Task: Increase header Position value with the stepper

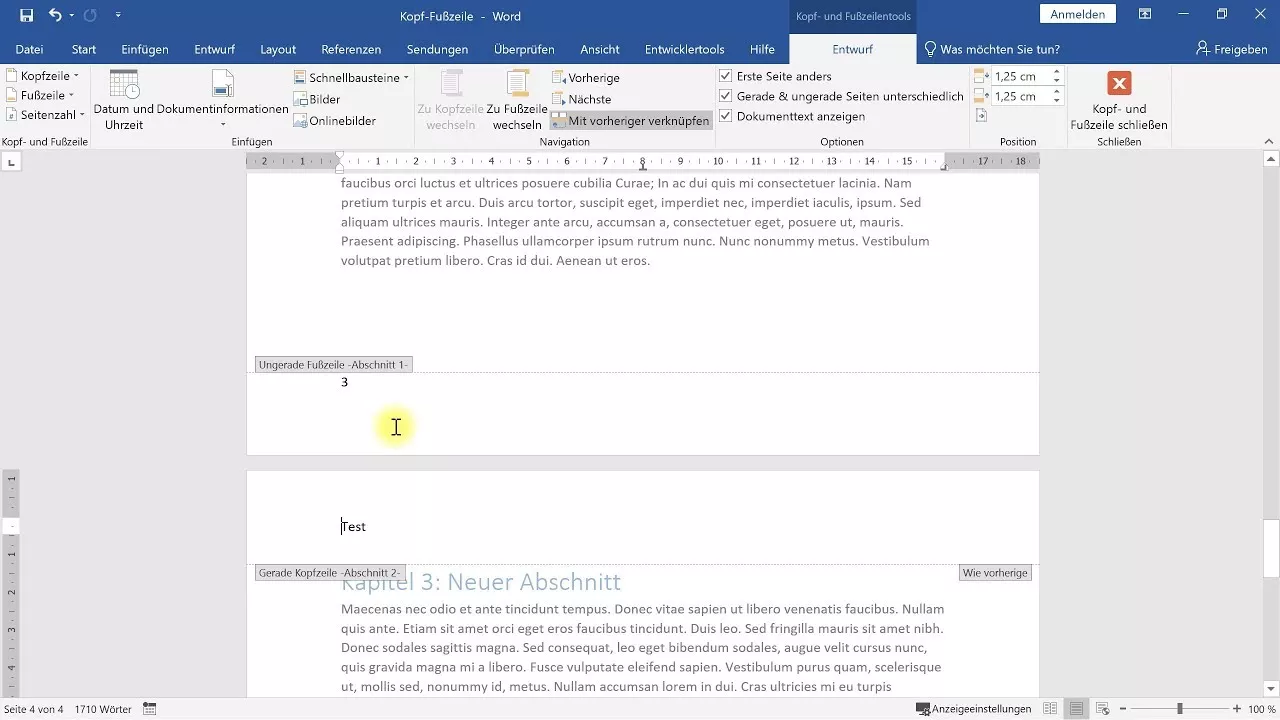Action: click(1056, 70)
